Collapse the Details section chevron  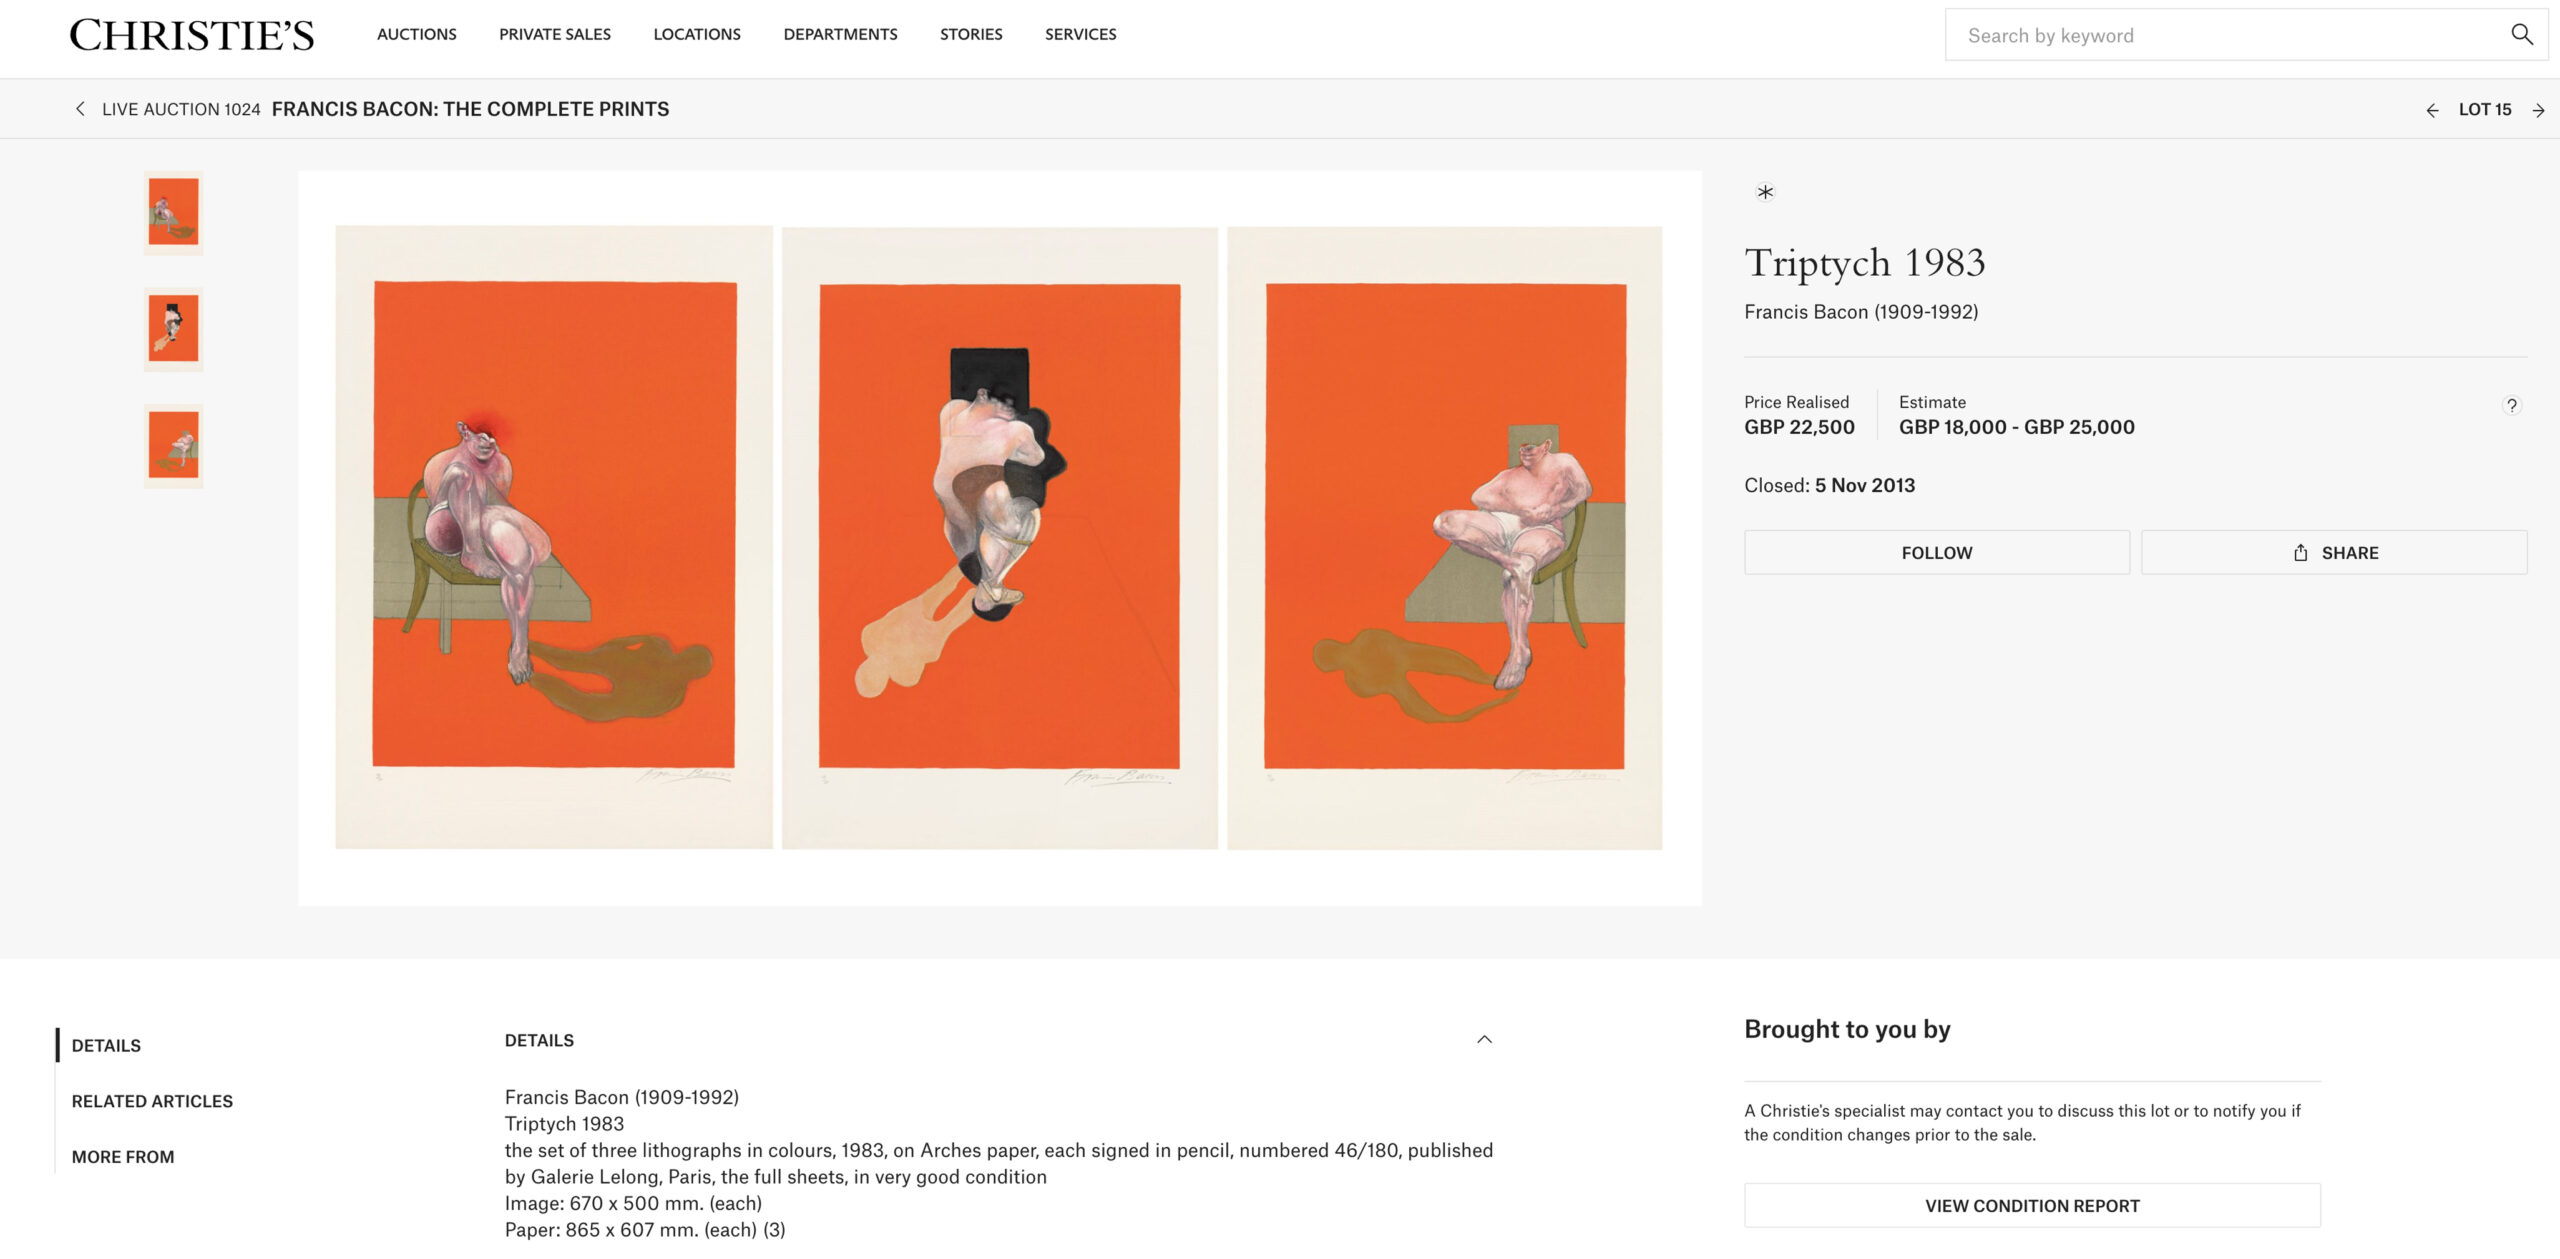1484,1040
